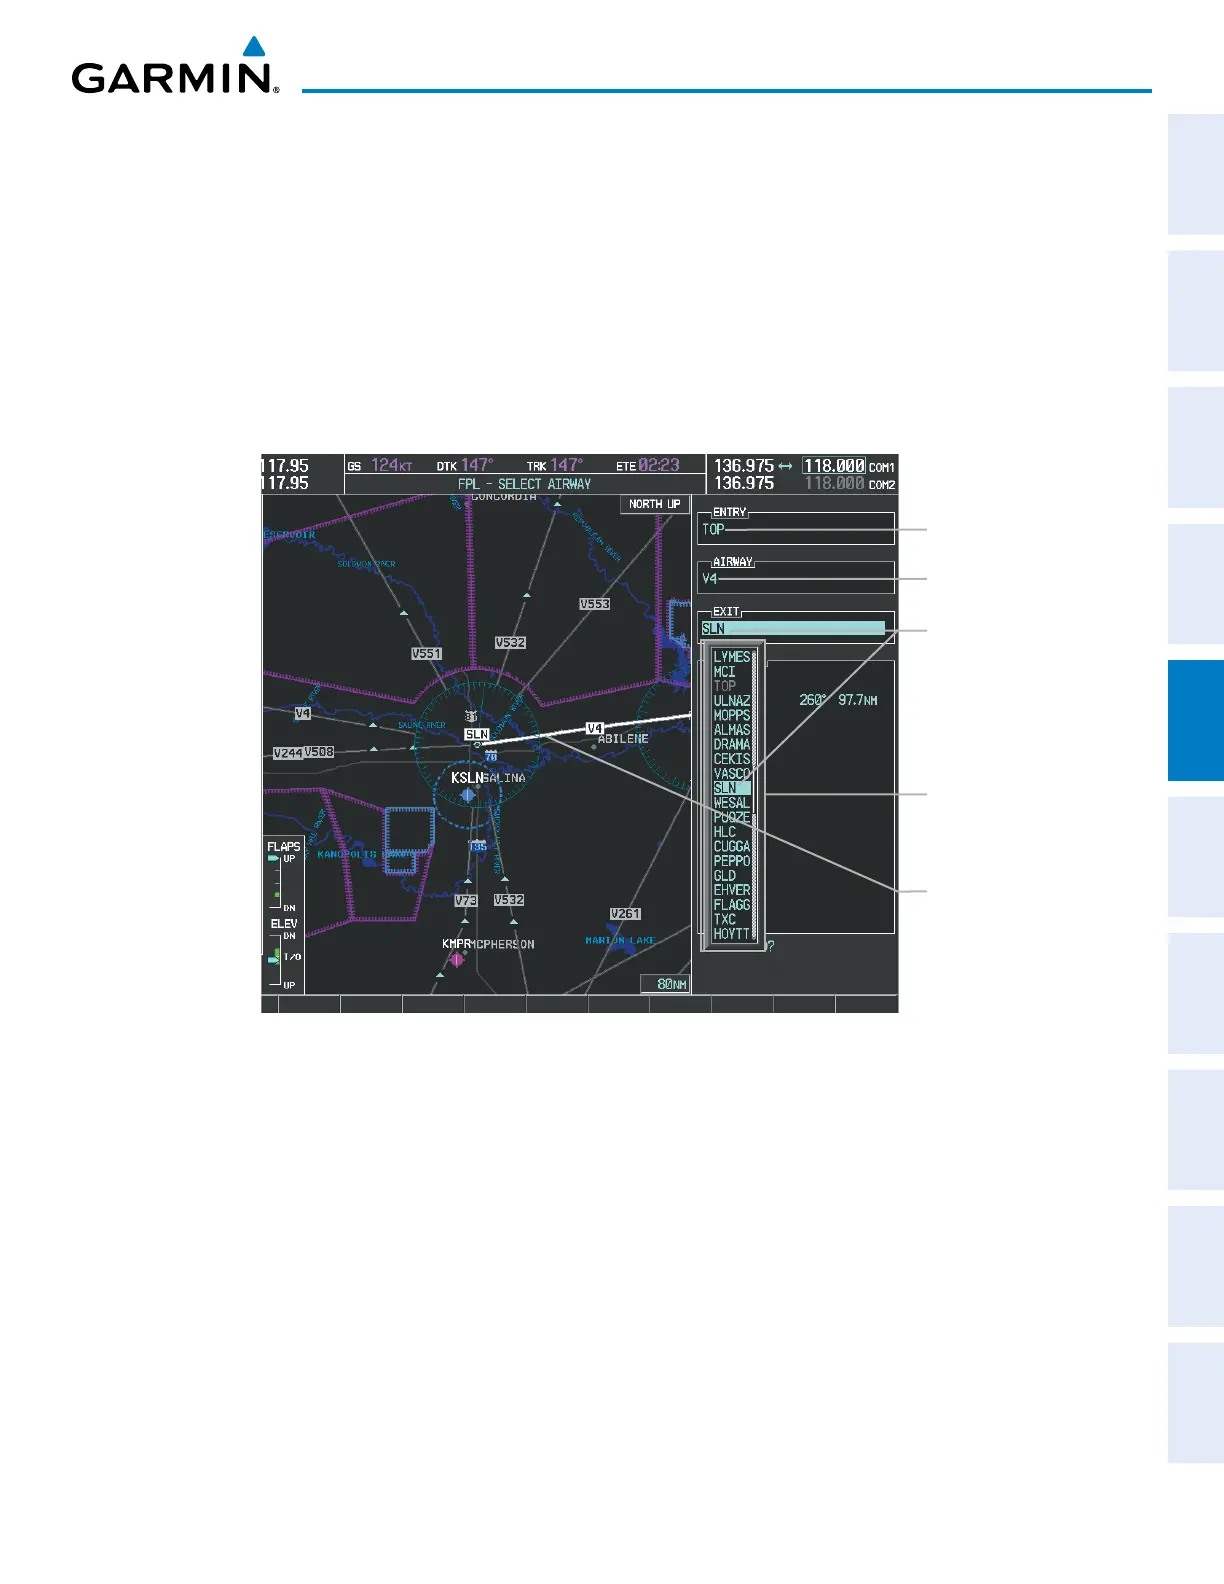Click the 97.7NM distance value
Screen dimensions: 1224x1584
pos(858,700)
